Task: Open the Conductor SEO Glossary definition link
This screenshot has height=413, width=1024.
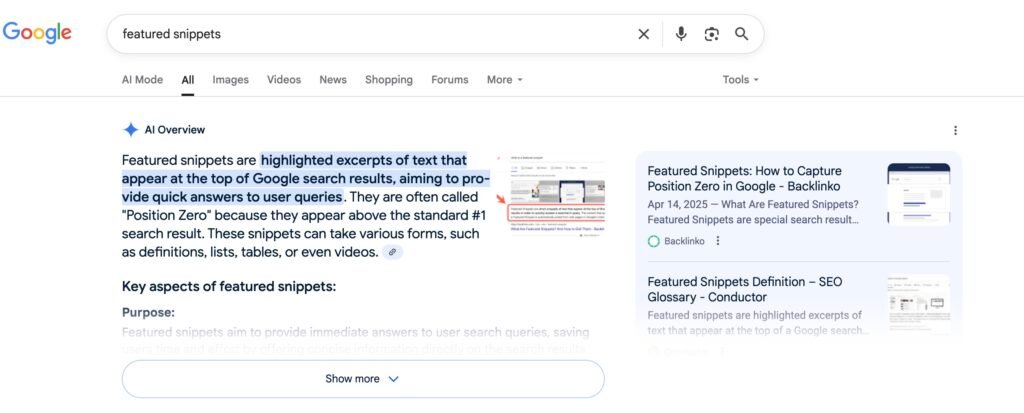Action: click(744, 289)
